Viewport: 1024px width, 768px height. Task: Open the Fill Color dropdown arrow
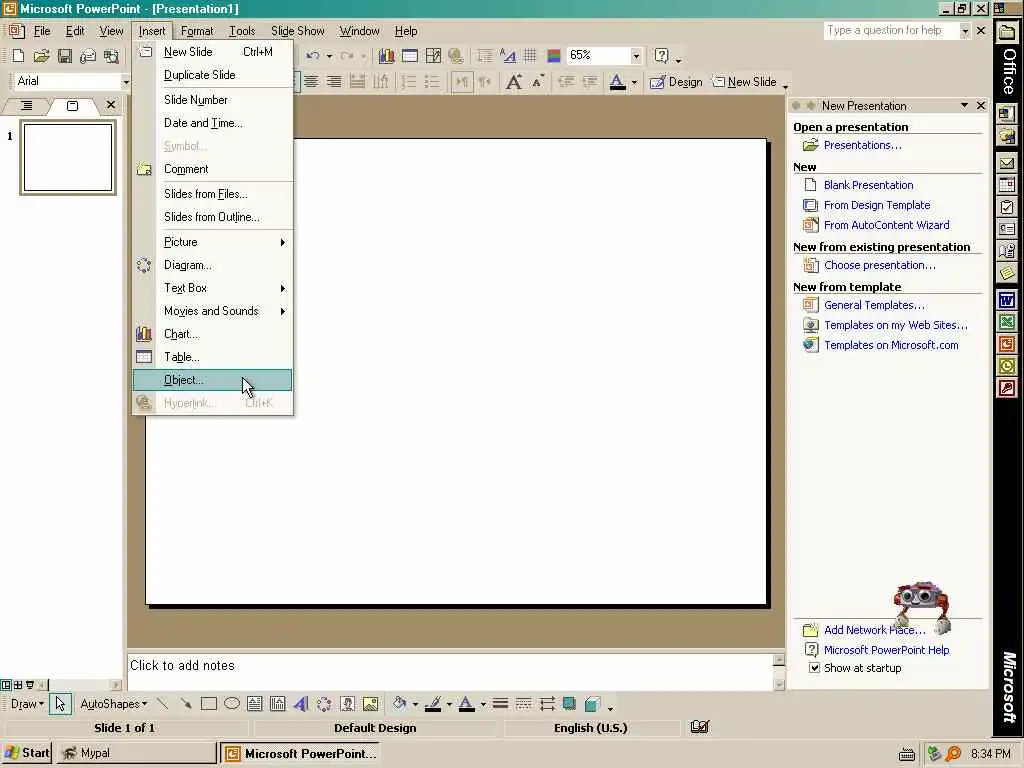[x=415, y=705]
